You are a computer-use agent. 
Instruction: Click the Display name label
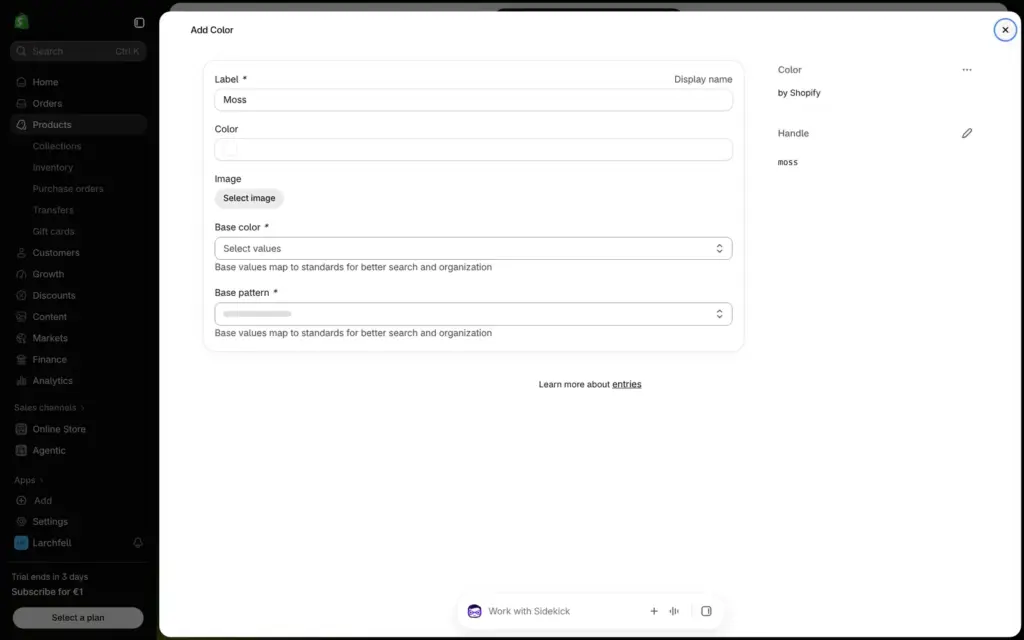click(703, 79)
